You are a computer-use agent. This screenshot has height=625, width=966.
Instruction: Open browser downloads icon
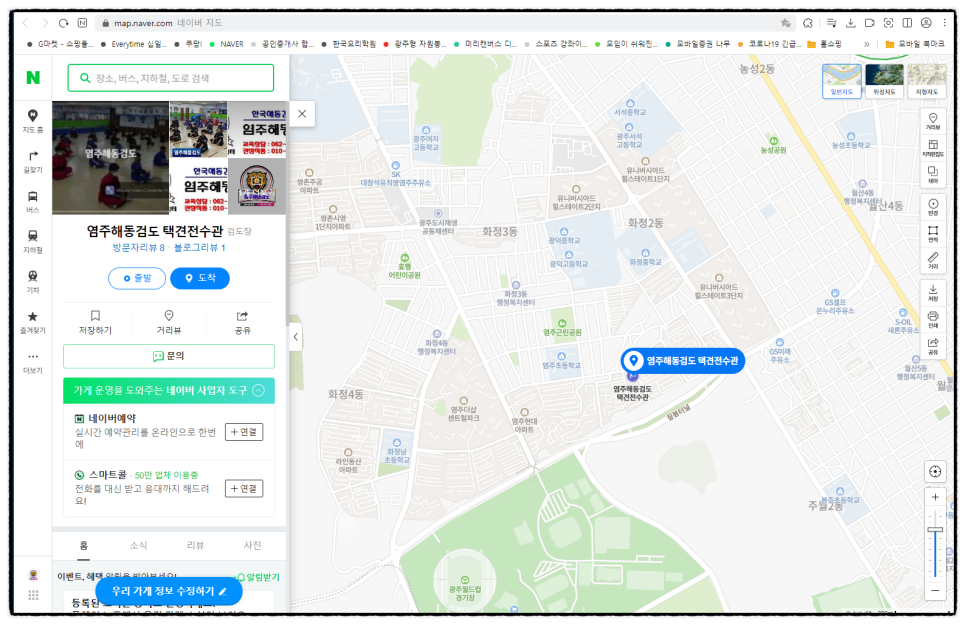point(850,23)
